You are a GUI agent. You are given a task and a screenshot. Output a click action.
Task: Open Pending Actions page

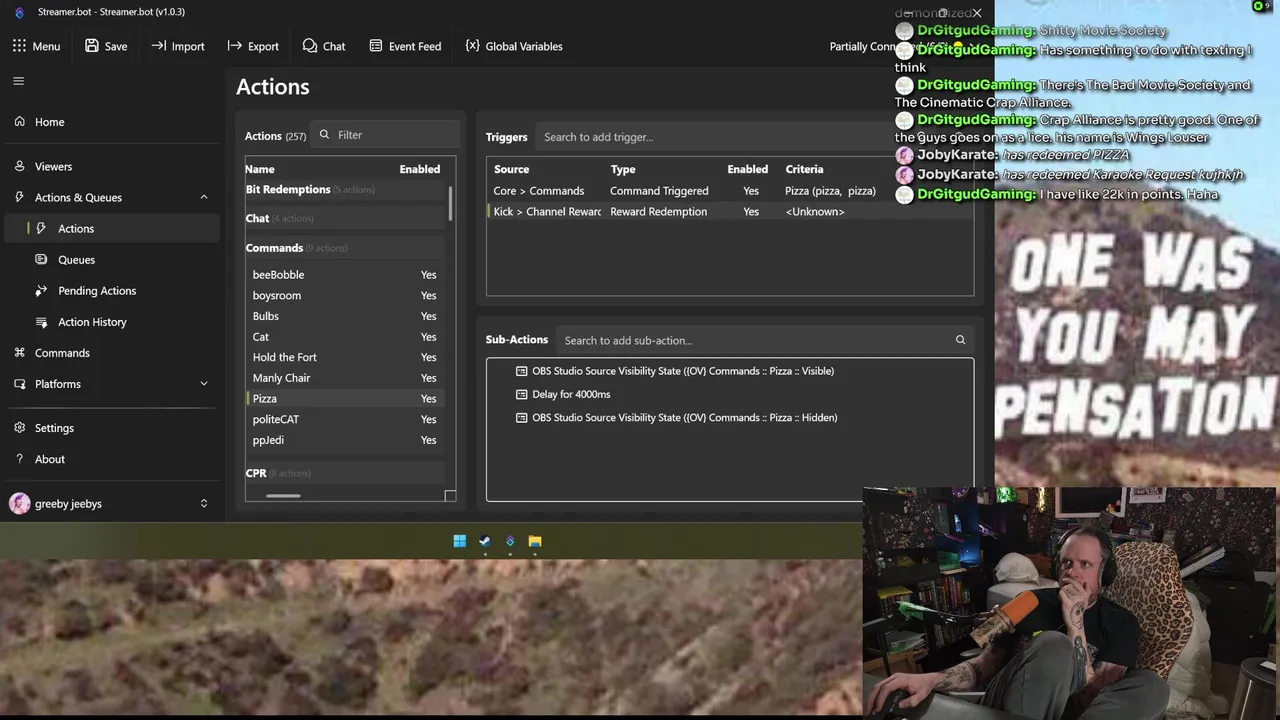tap(113, 291)
